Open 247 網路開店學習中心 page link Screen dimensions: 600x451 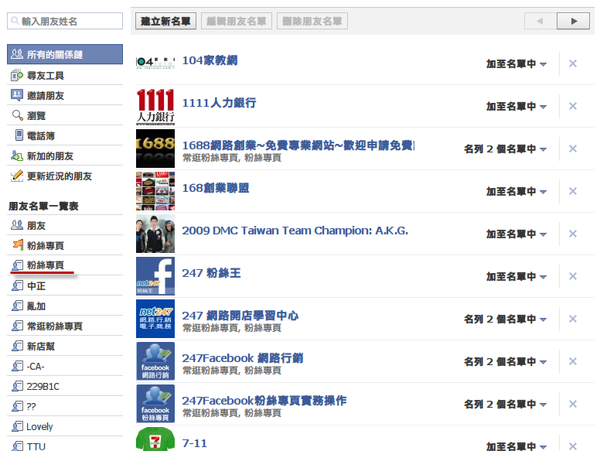point(240,316)
